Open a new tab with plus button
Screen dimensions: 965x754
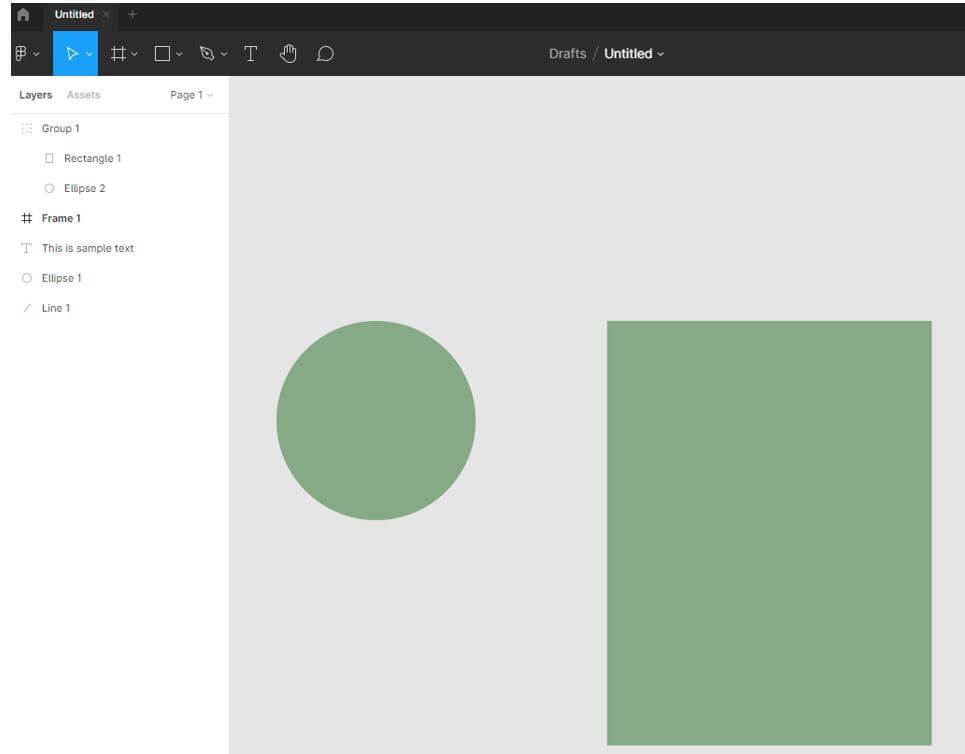pyautogui.click(x=132, y=15)
